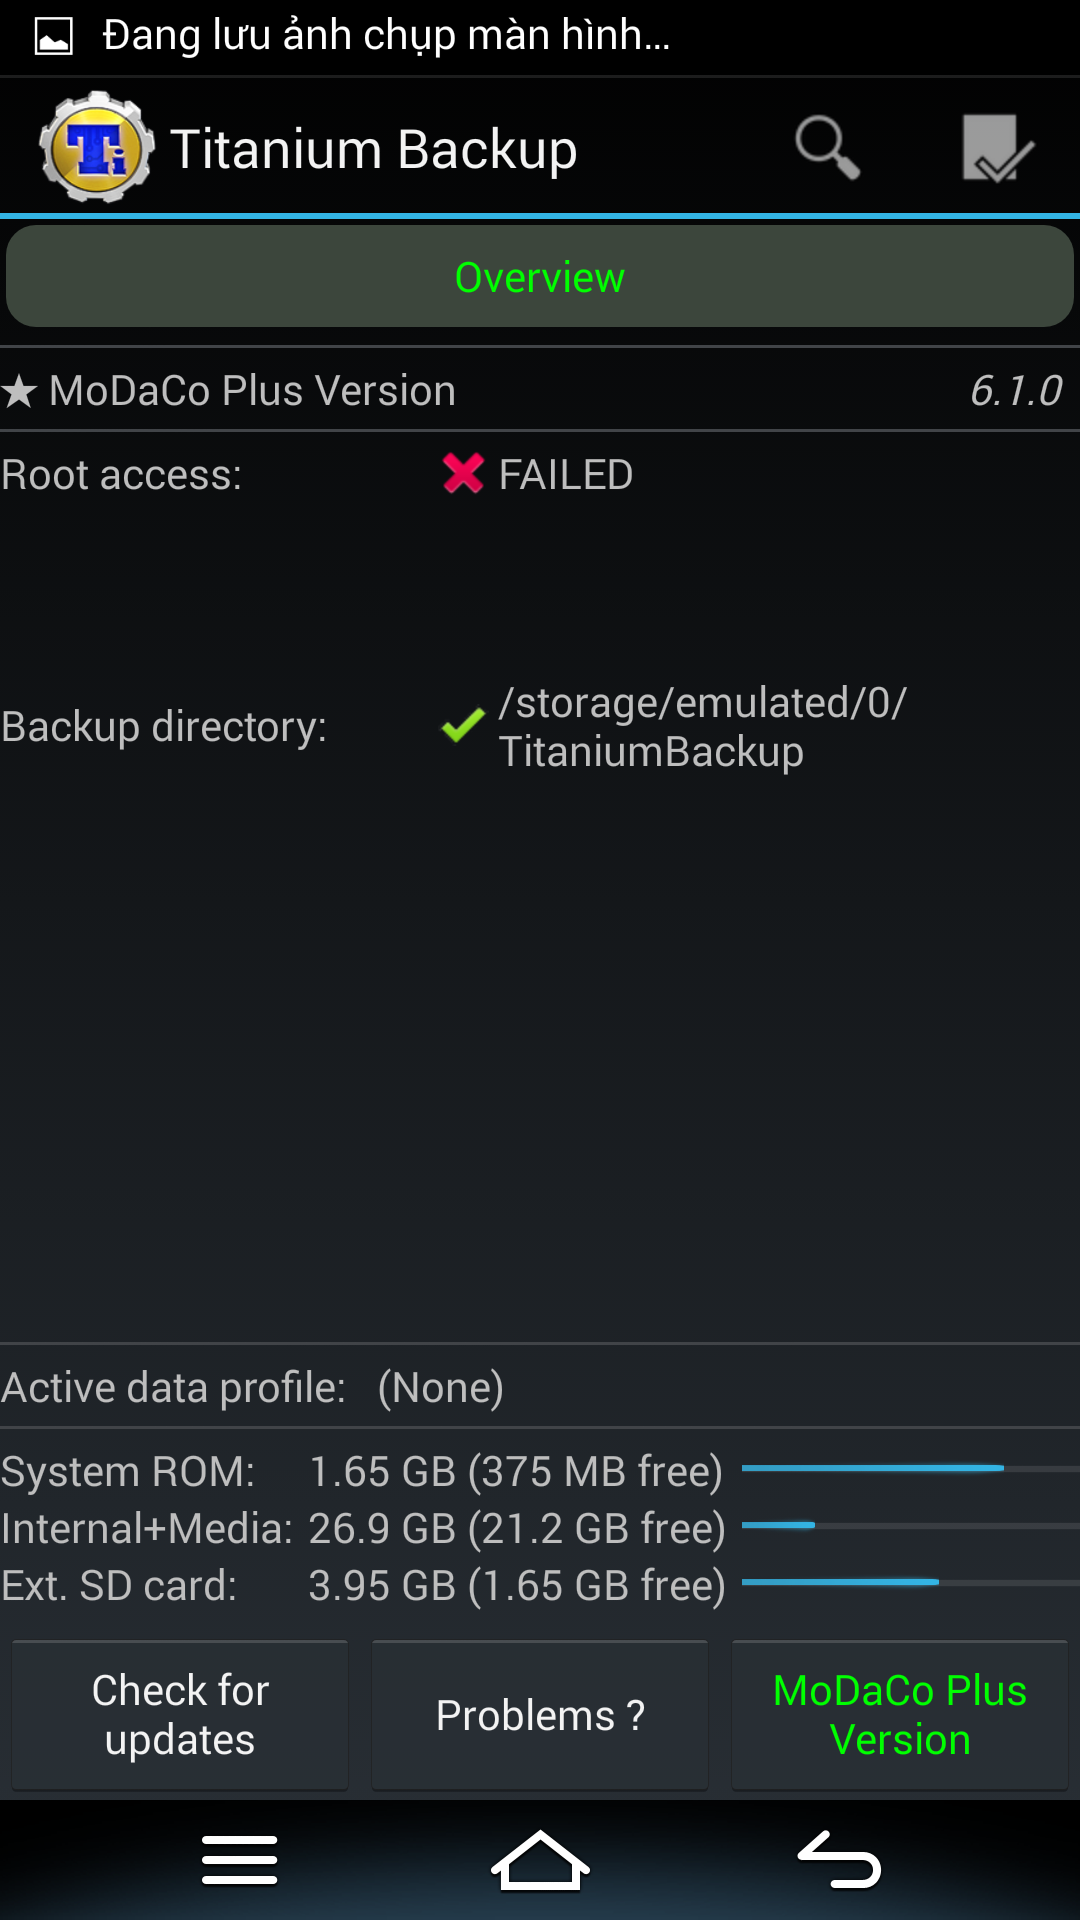Go to the Android home button
This screenshot has height=1920, width=1080.
pyautogui.click(x=540, y=1860)
